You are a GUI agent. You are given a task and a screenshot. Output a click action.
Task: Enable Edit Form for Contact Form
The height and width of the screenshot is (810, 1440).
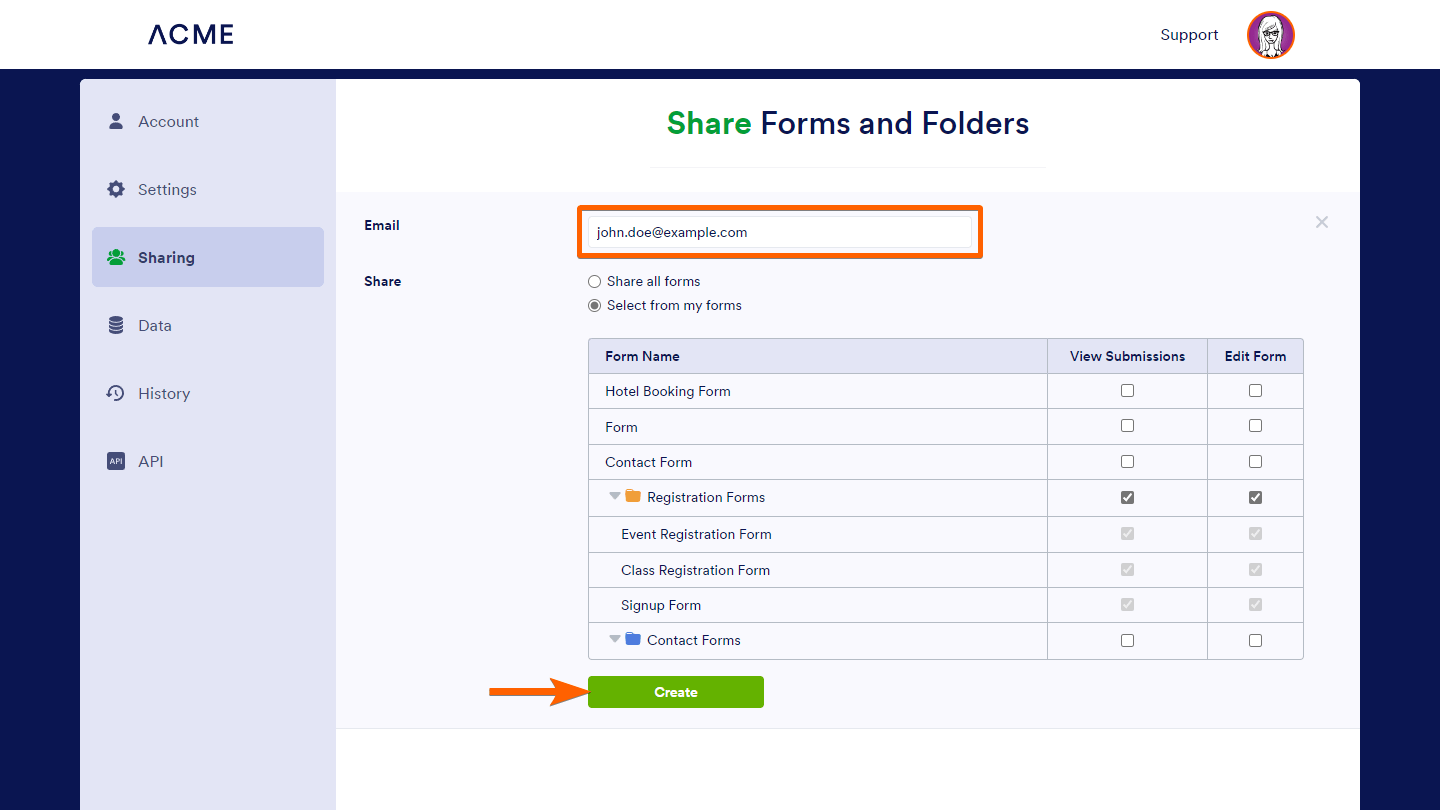(1255, 462)
